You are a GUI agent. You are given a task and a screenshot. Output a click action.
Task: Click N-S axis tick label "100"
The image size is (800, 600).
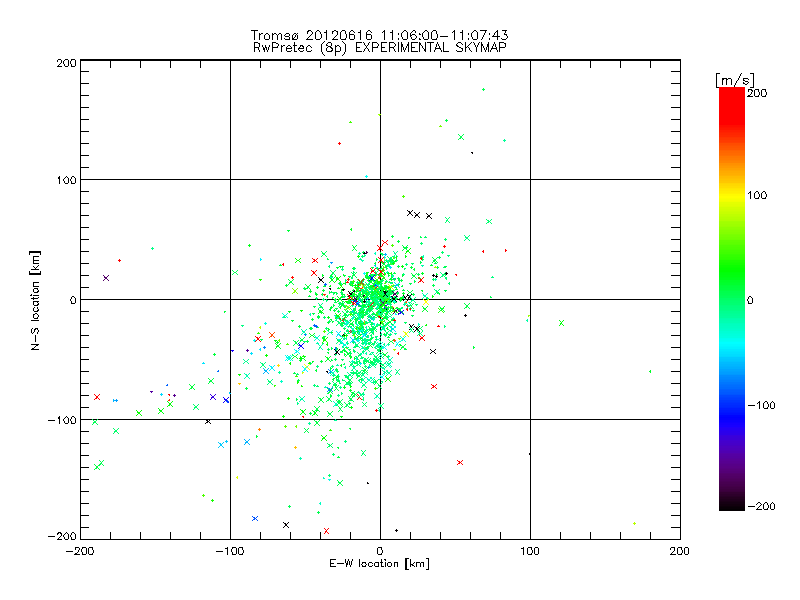(66, 180)
